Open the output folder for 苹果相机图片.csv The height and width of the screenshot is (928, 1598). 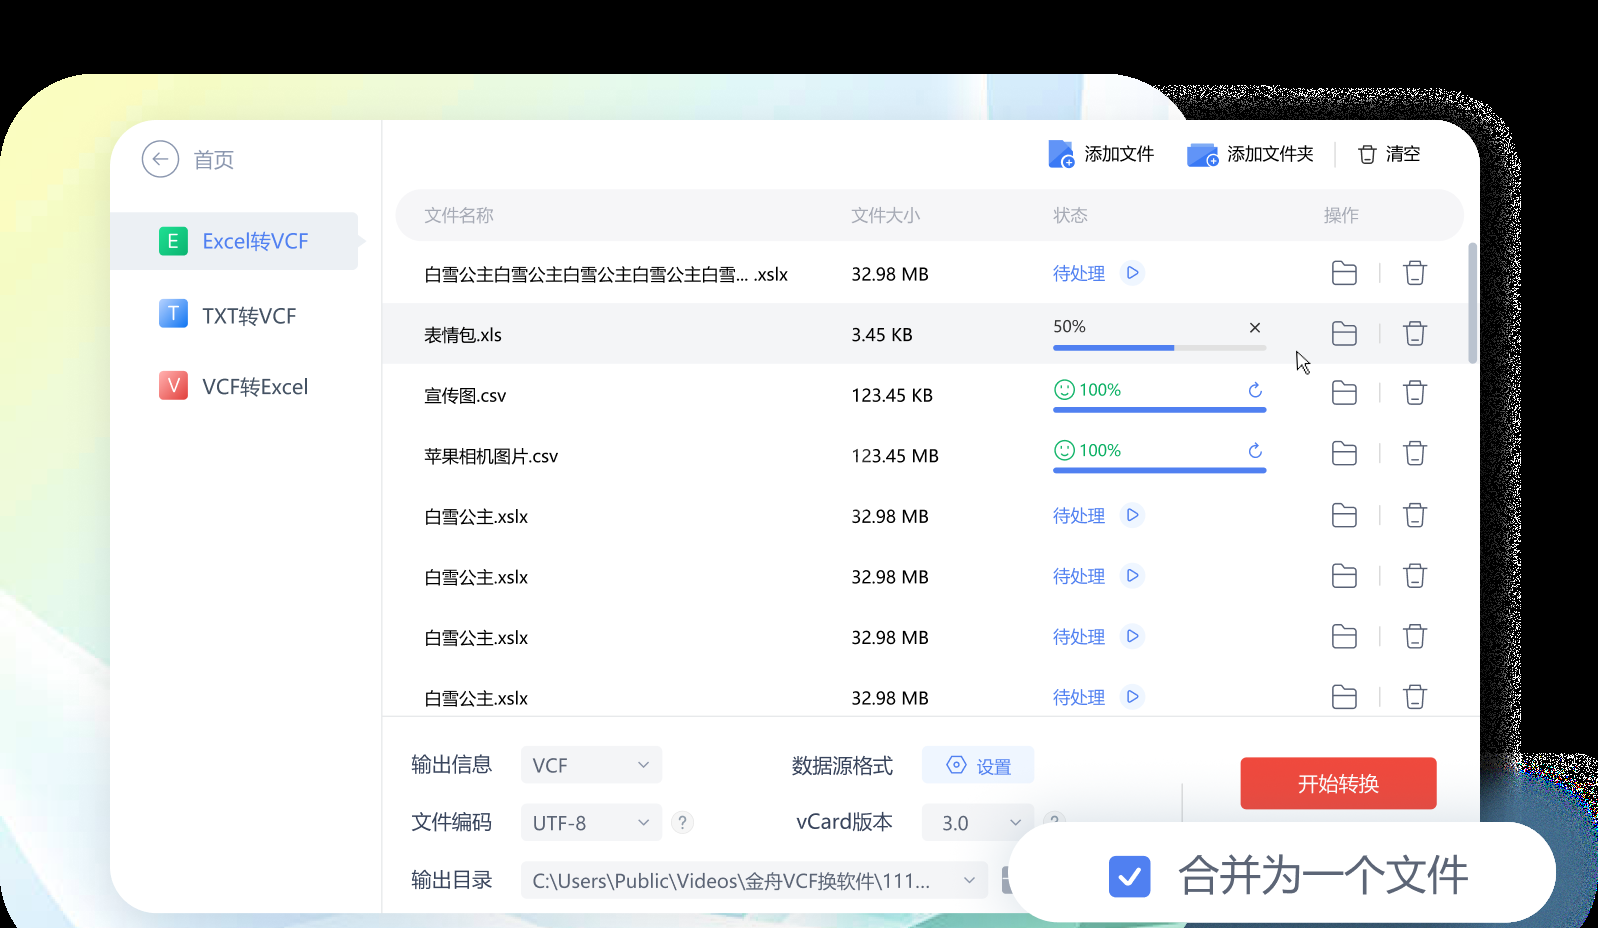click(1344, 454)
